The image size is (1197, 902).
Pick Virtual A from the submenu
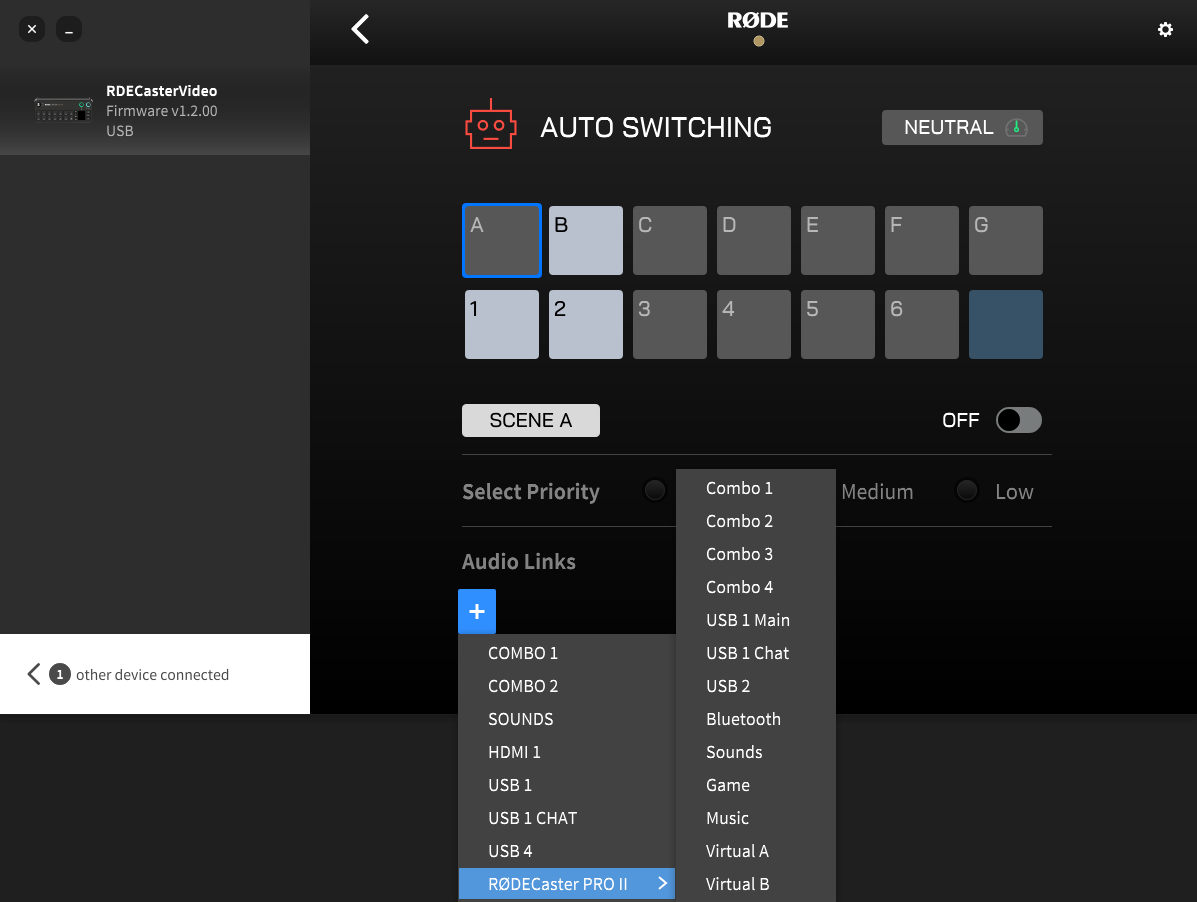click(737, 851)
